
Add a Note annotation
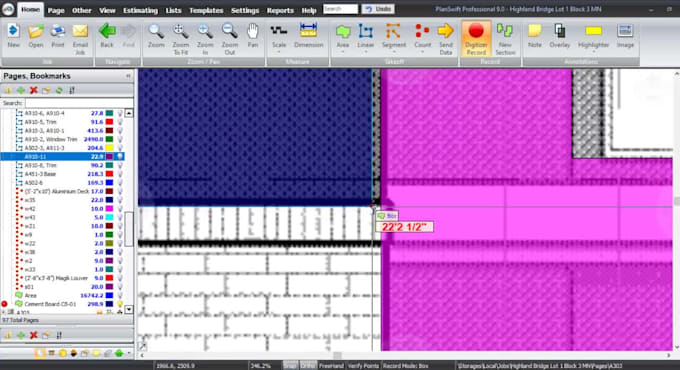point(534,36)
